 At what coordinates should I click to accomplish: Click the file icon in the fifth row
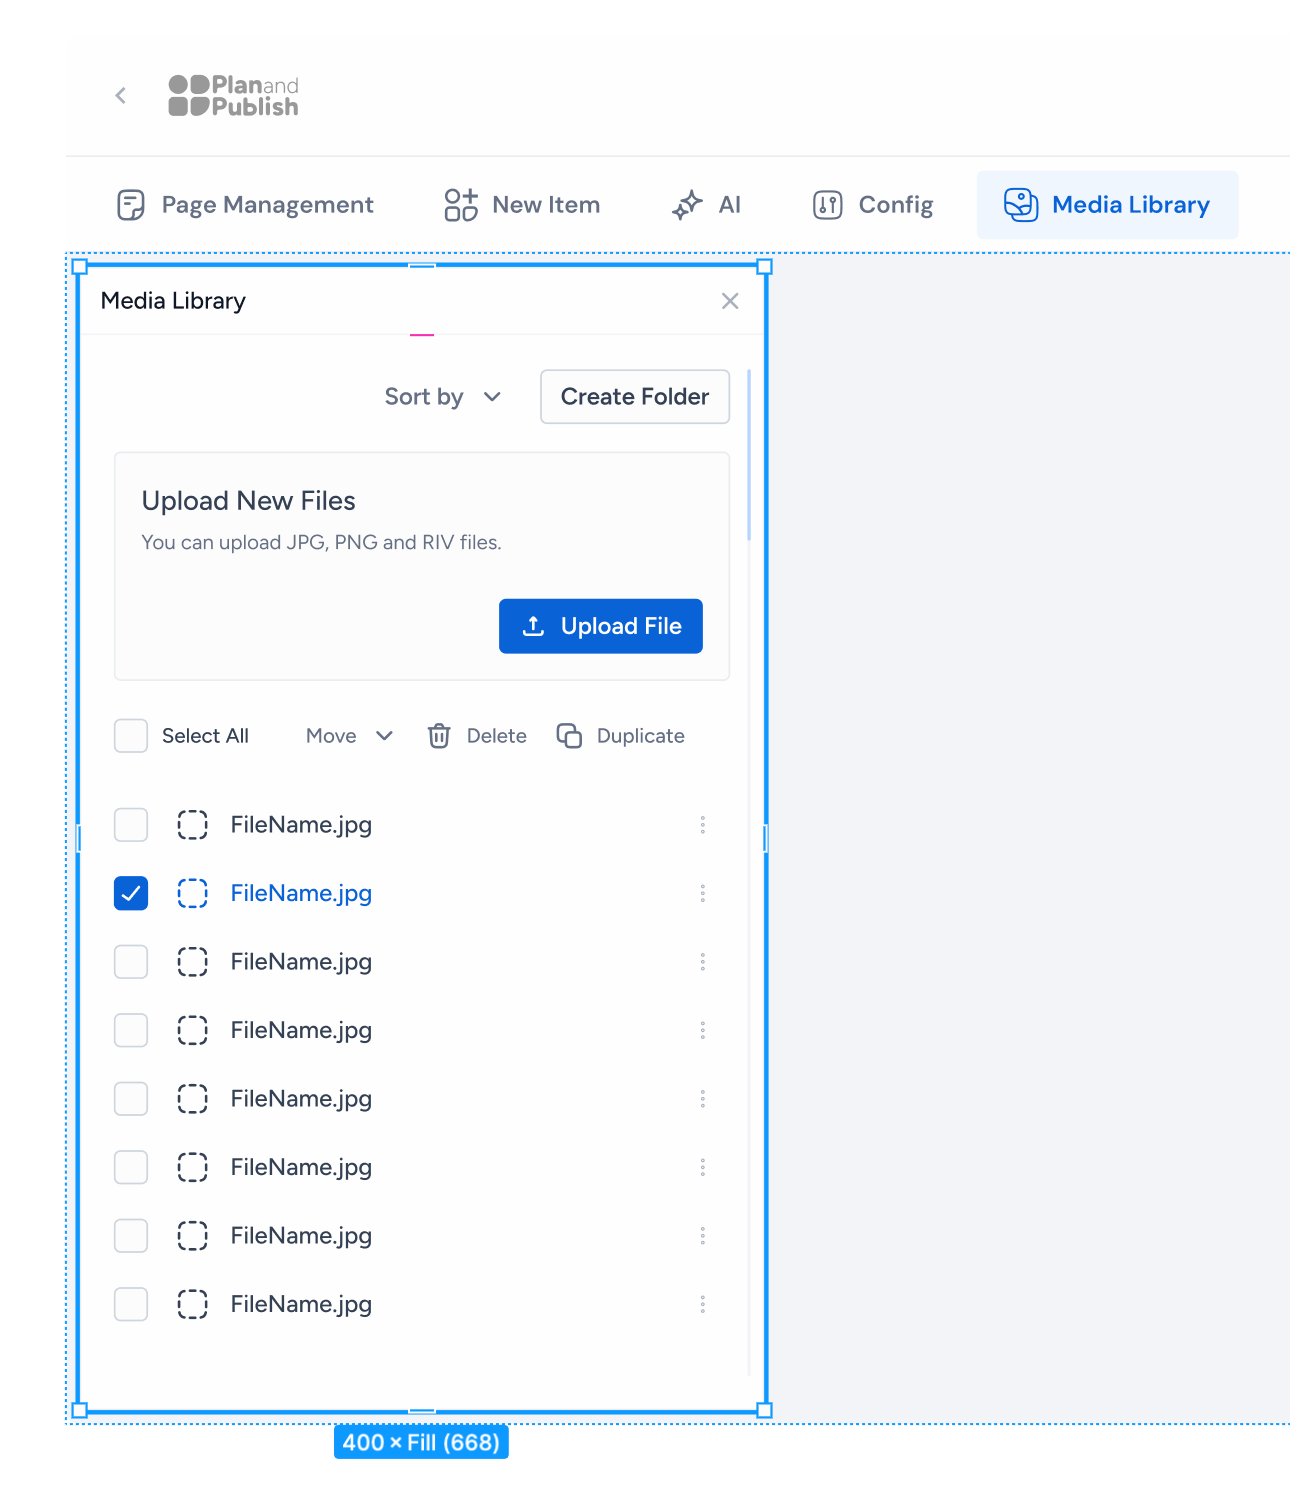(192, 1099)
